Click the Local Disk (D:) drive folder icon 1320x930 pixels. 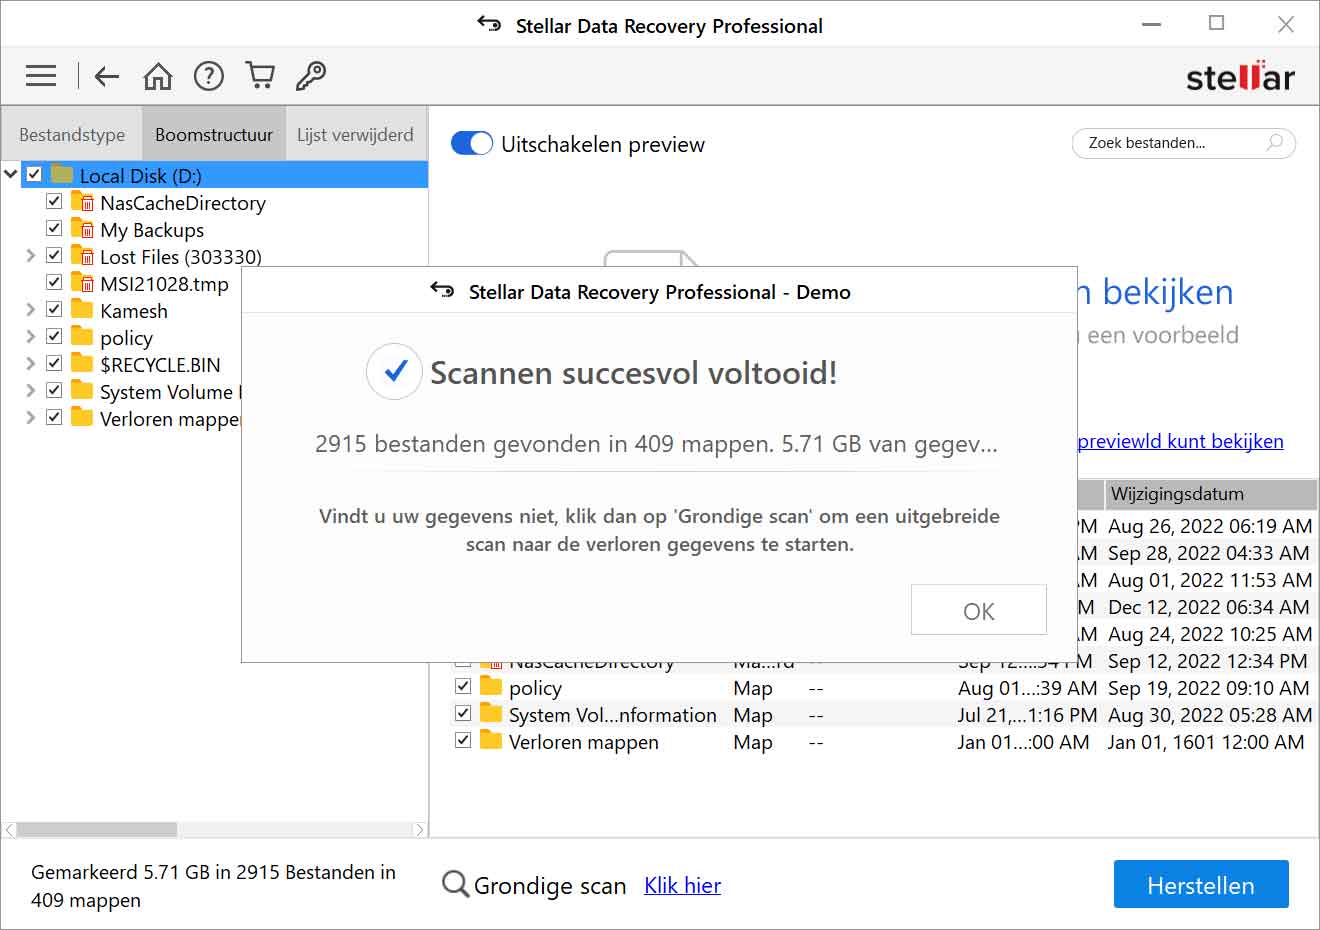tap(63, 175)
